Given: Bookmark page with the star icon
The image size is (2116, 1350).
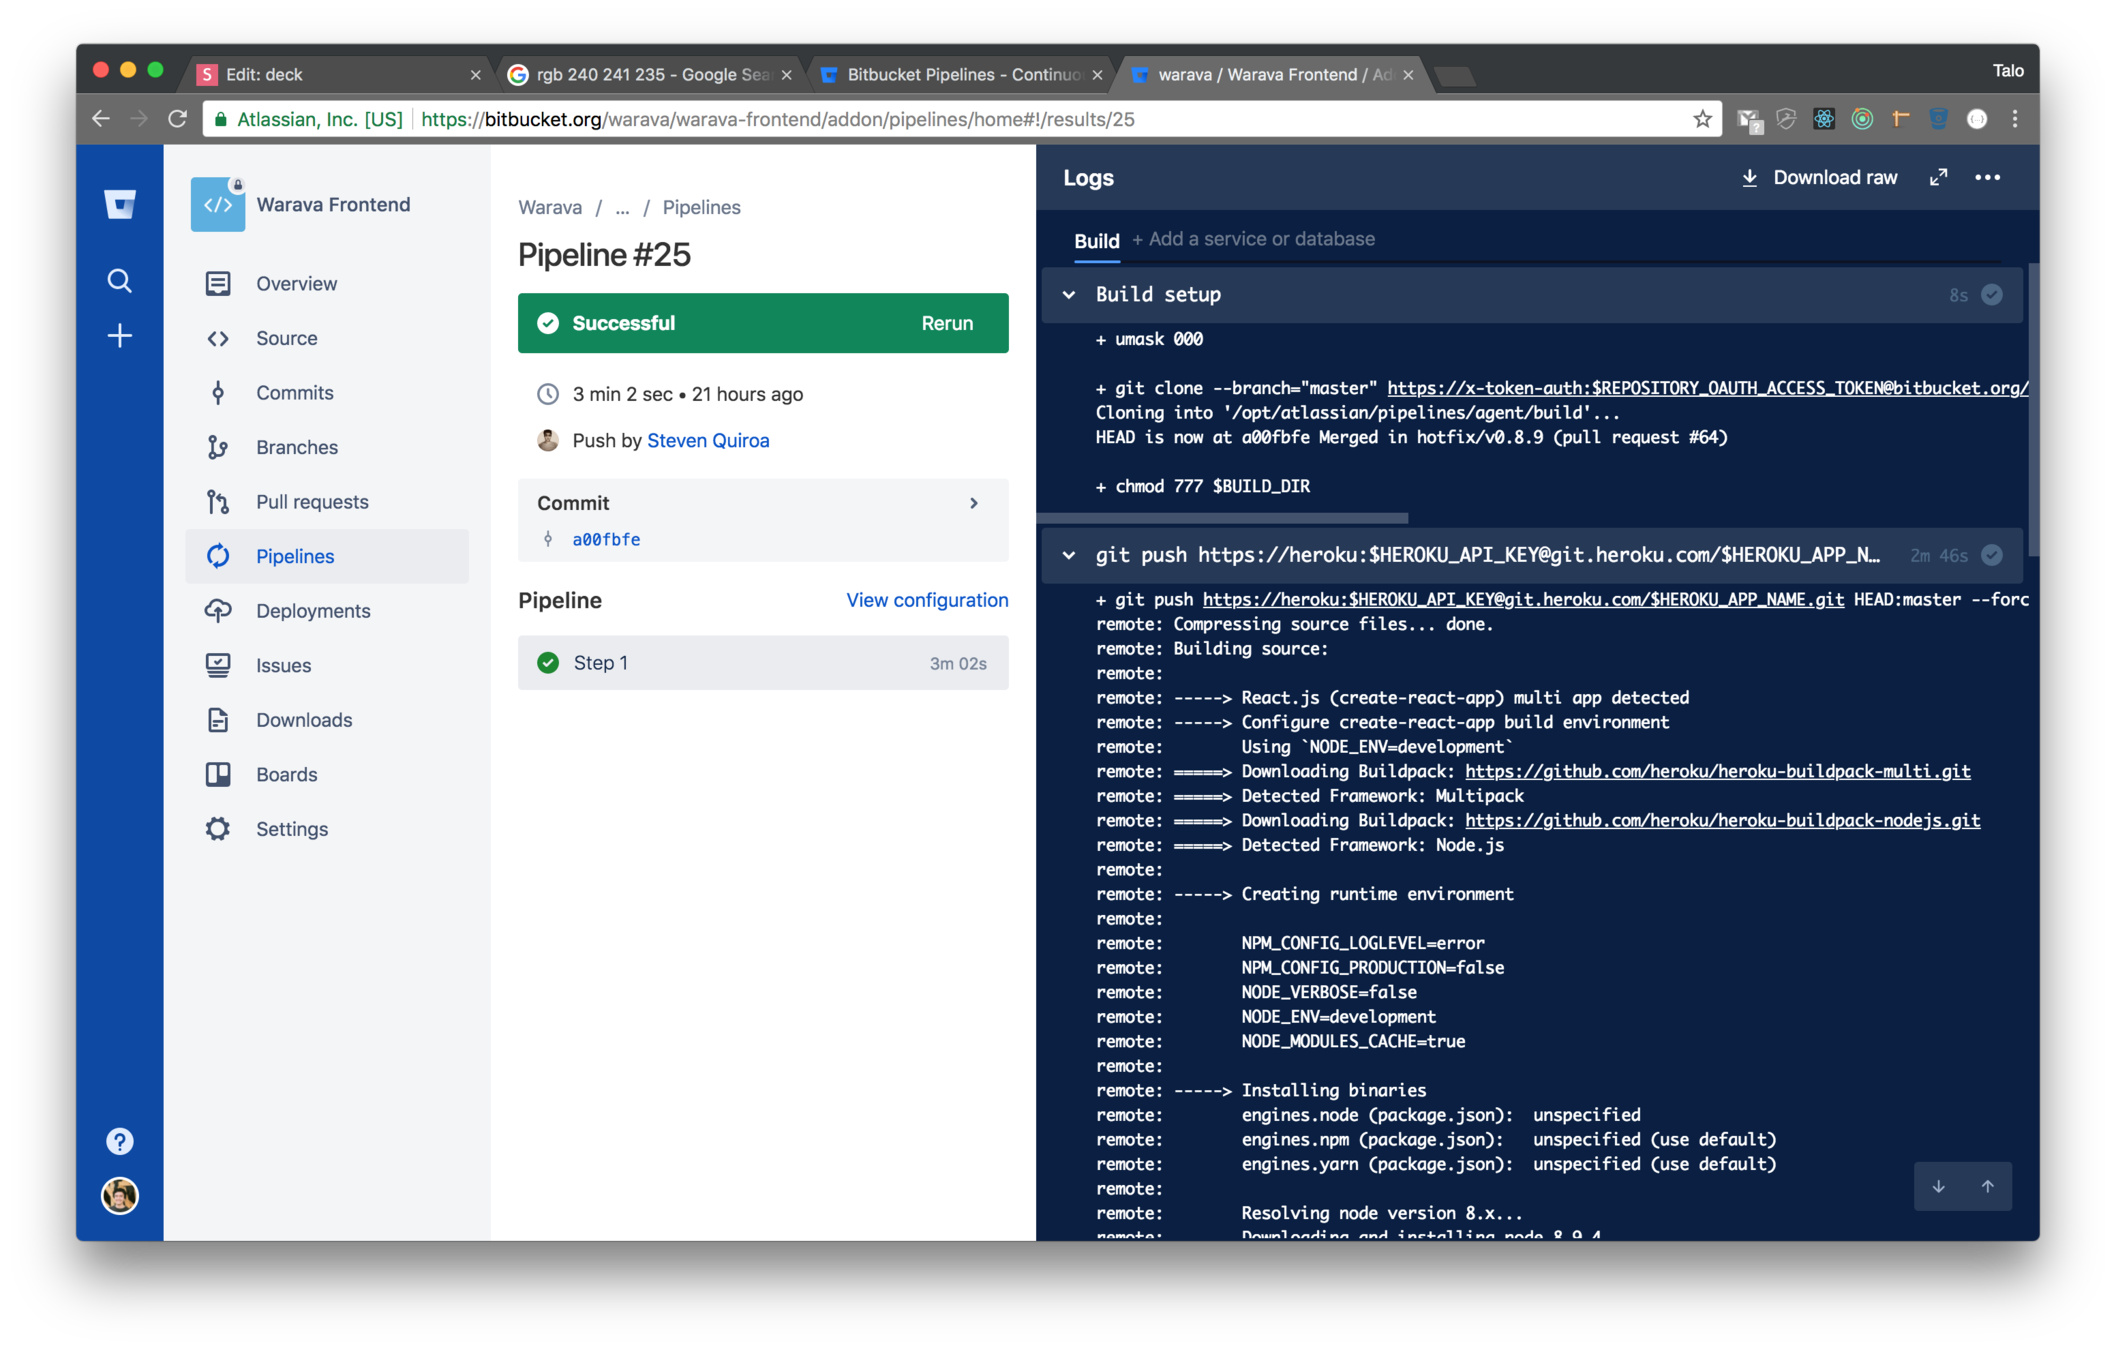Looking at the screenshot, I should (1702, 119).
